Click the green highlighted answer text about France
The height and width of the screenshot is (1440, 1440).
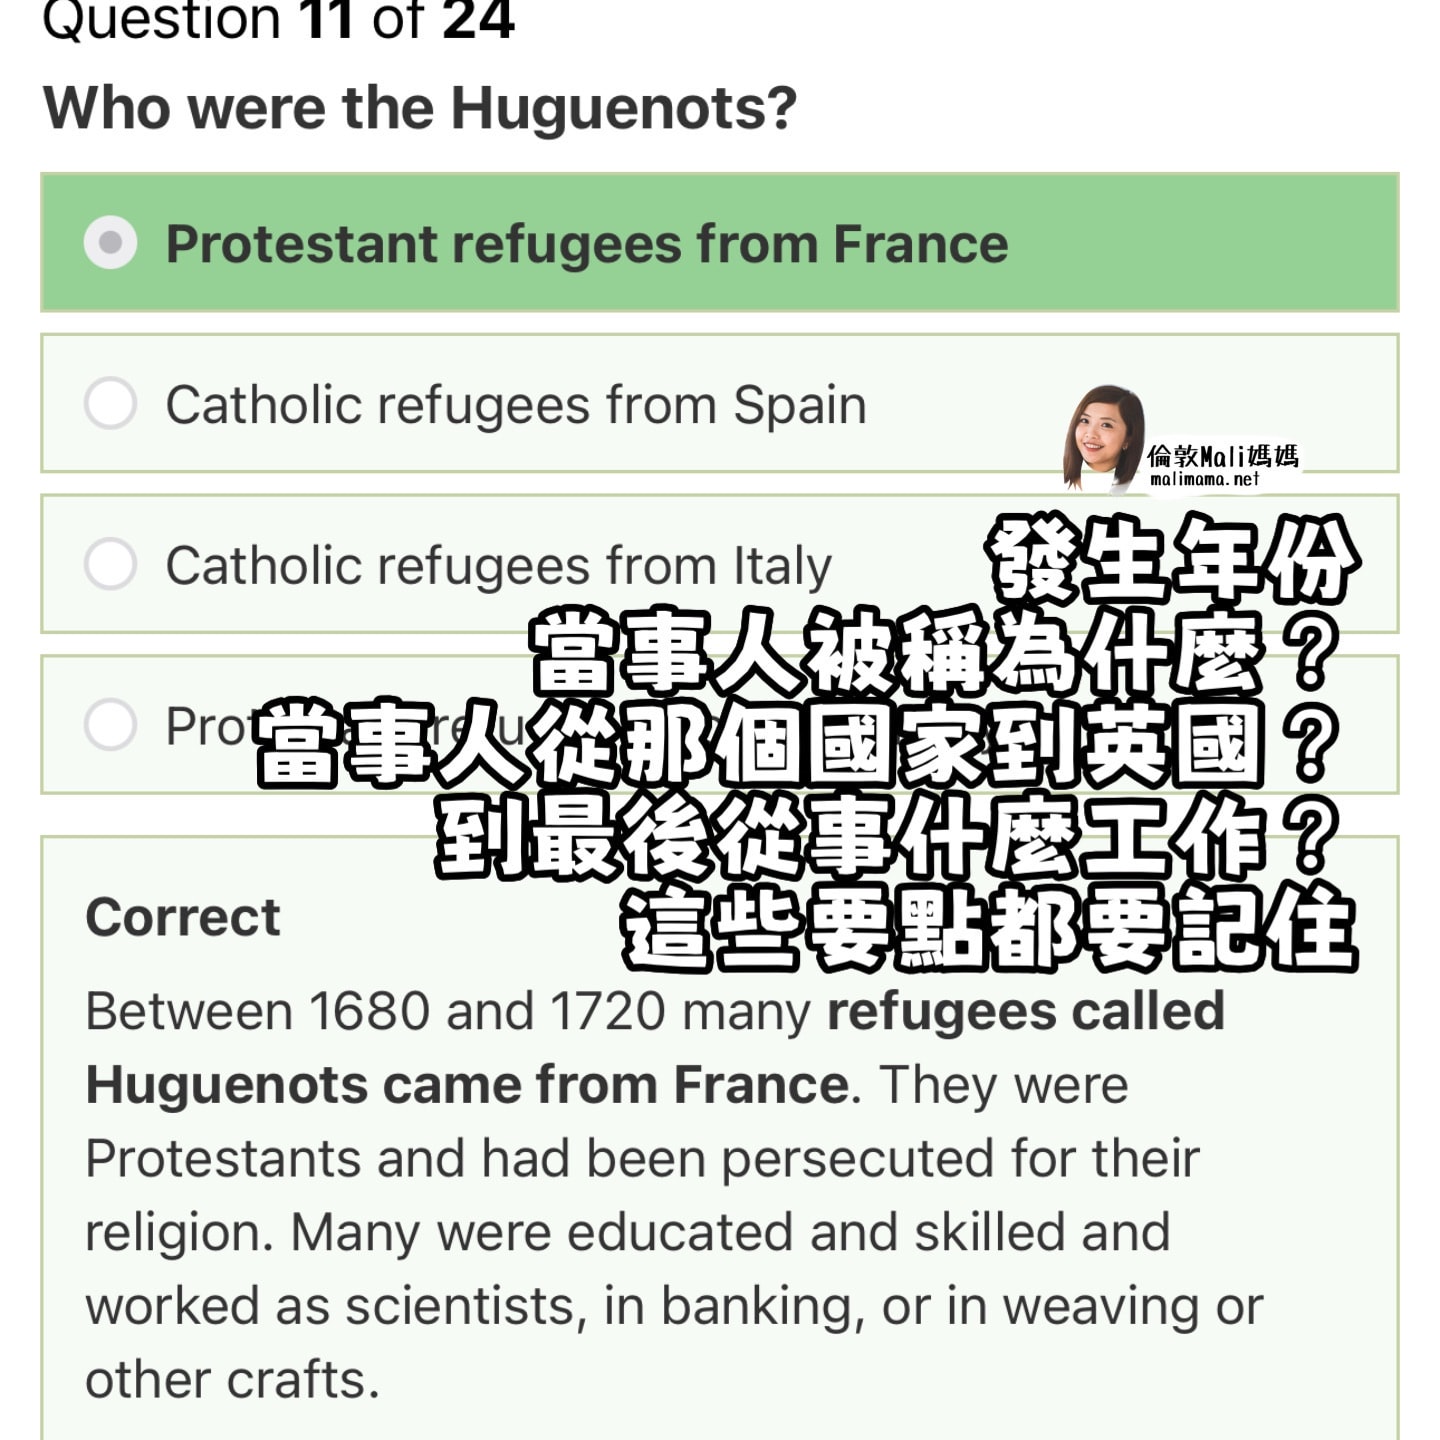(587, 244)
